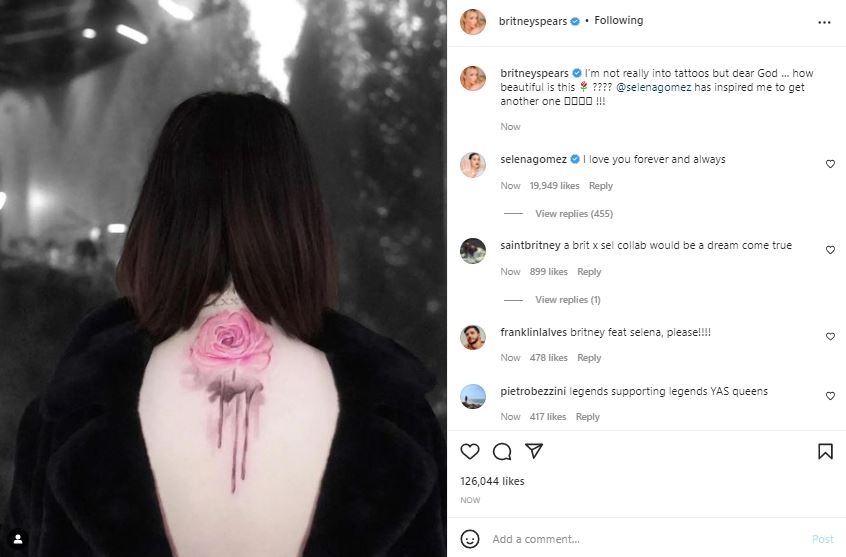Like franklinlalves's comment heart

[x=830, y=336]
